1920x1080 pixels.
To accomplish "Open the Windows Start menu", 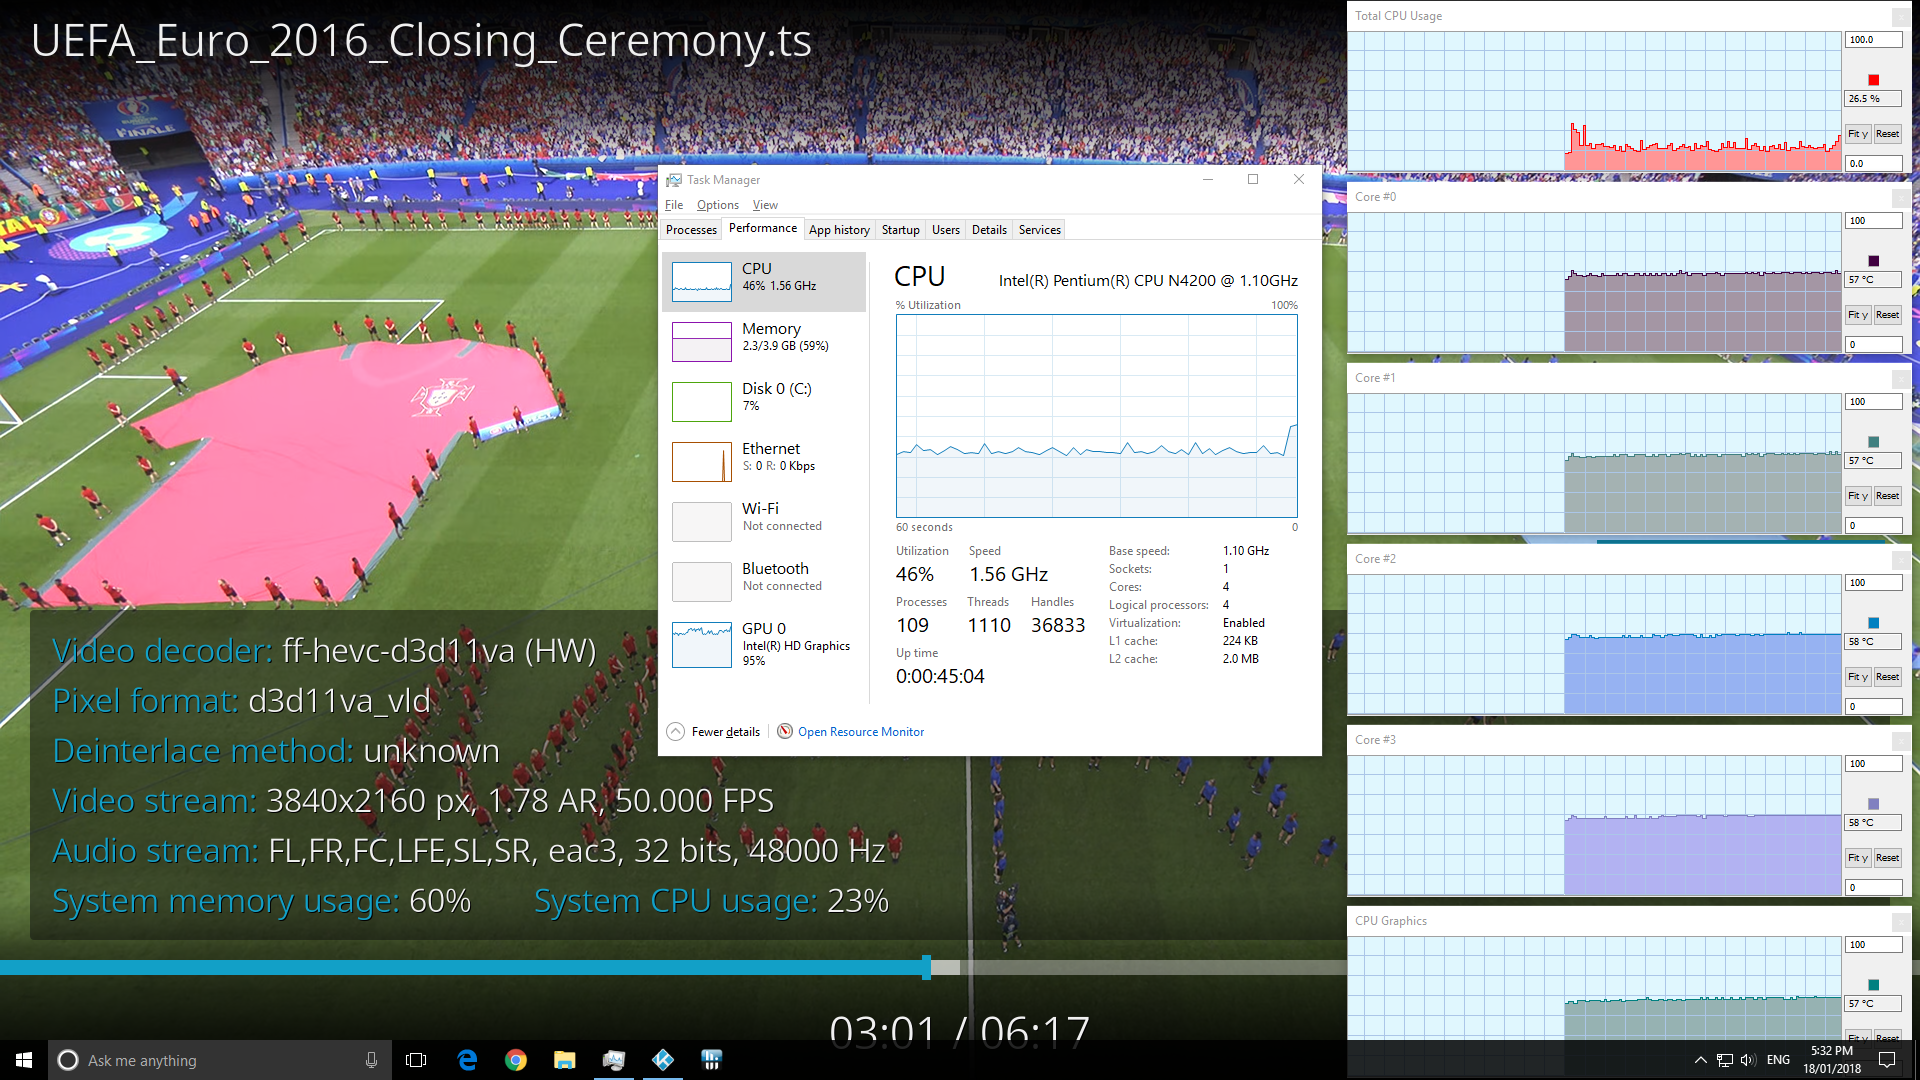I will pyautogui.click(x=24, y=1060).
